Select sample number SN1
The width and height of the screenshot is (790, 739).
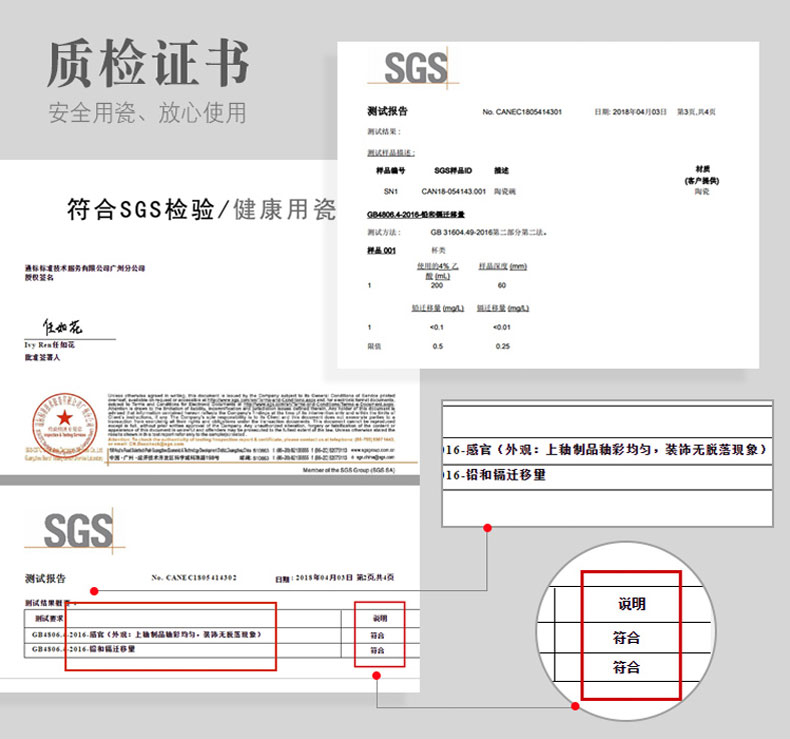390,191
